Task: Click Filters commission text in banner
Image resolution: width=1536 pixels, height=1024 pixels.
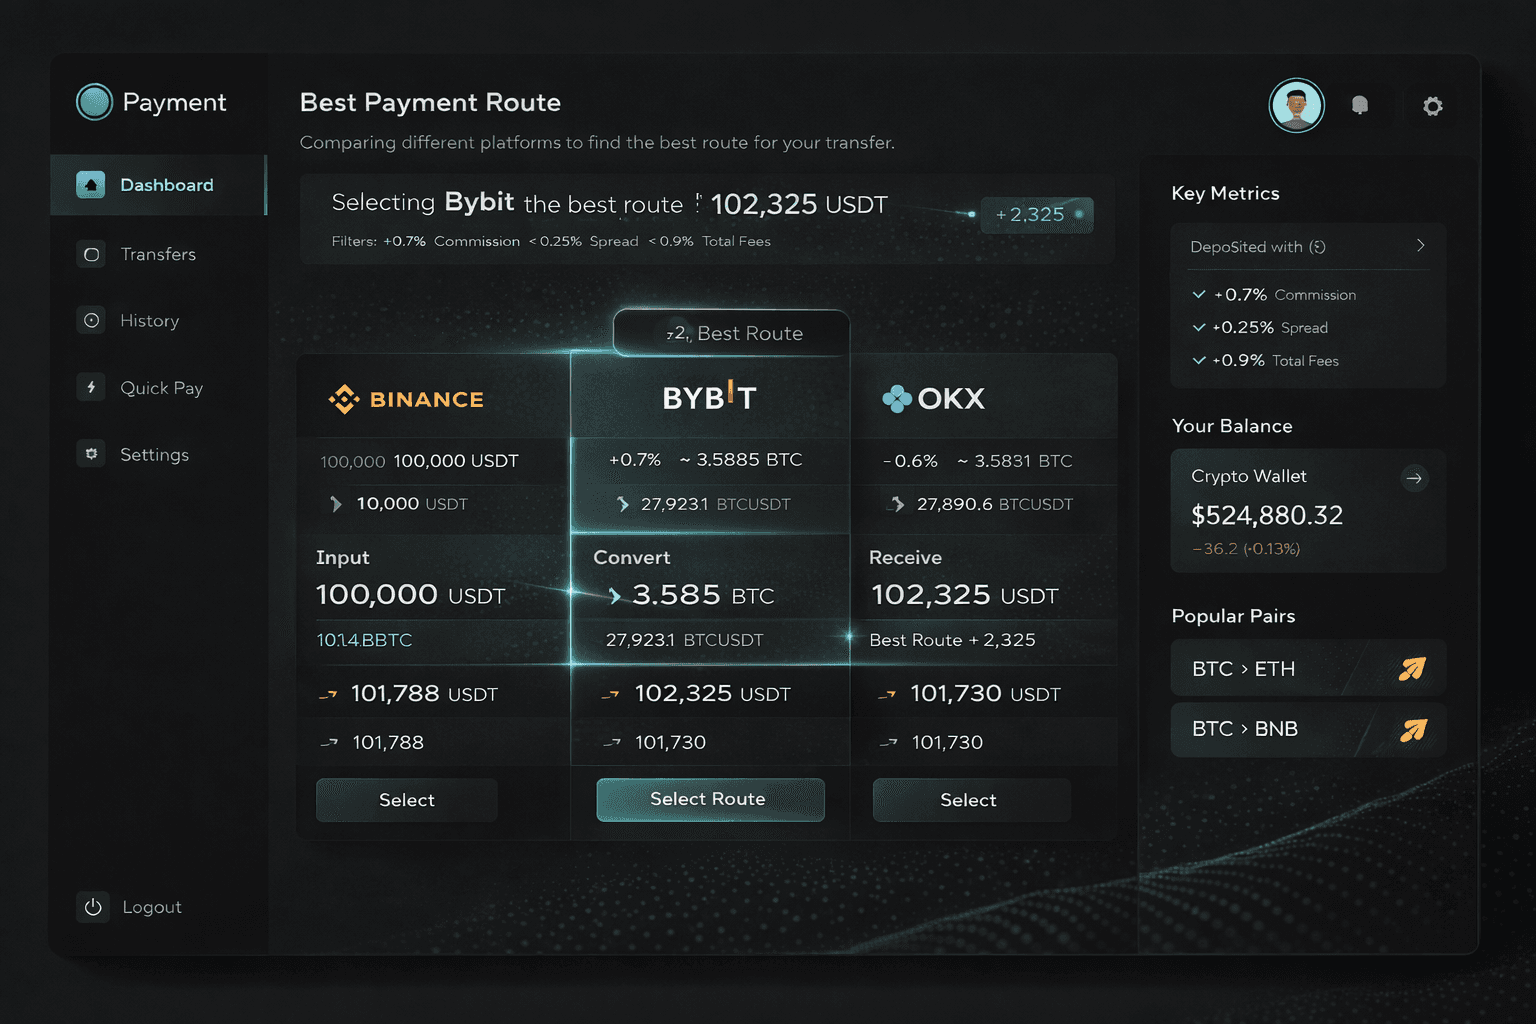Action: click(451, 241)
